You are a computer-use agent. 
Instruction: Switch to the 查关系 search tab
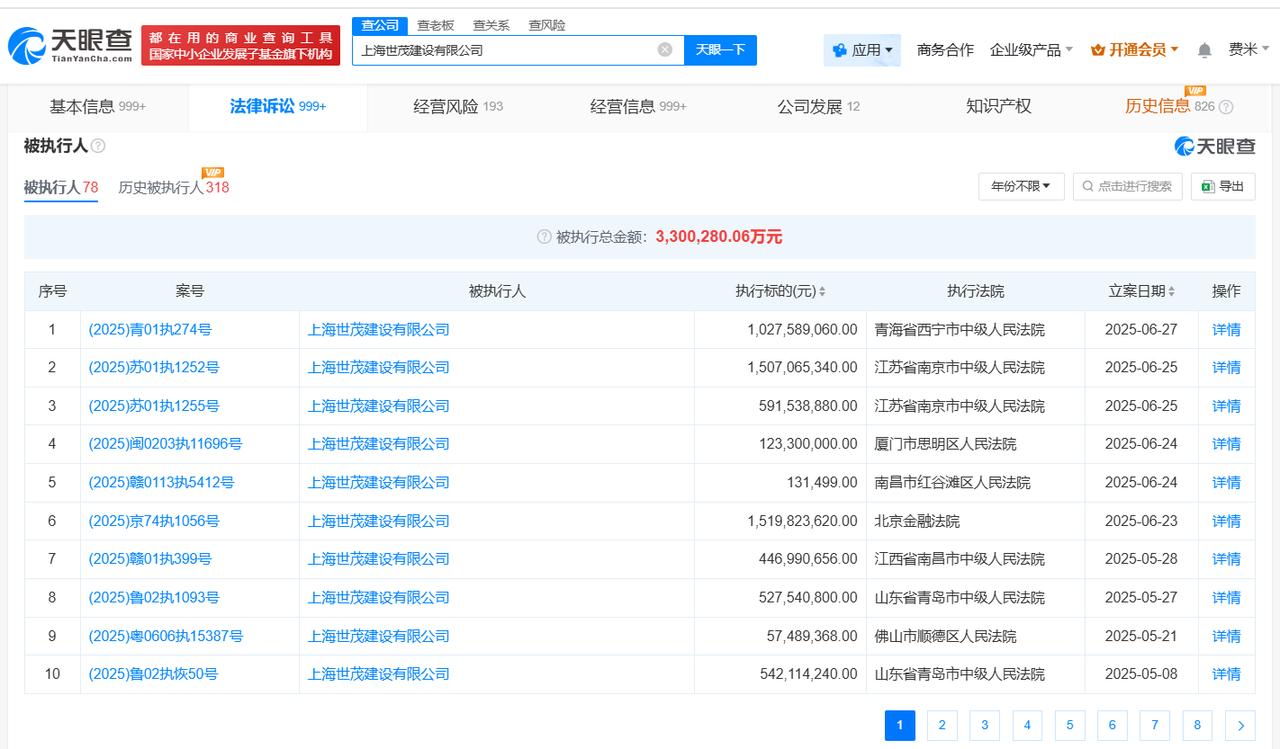491,25
